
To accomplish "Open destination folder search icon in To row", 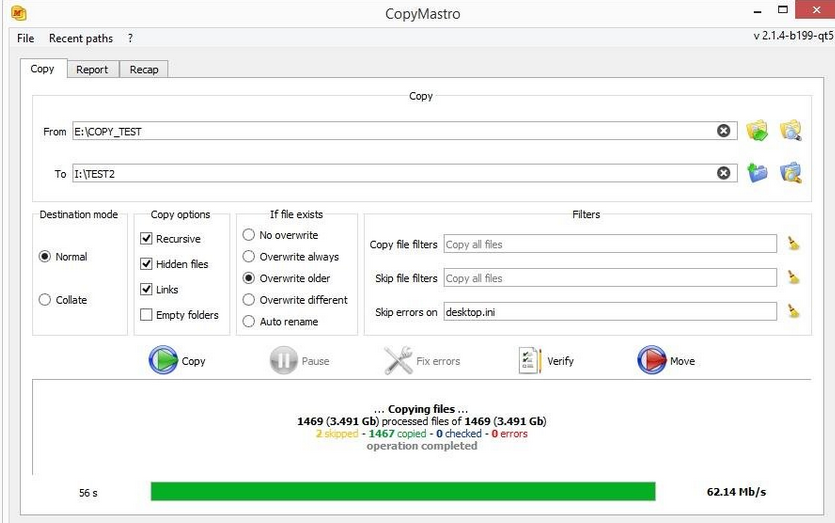I will click(790, 173).
